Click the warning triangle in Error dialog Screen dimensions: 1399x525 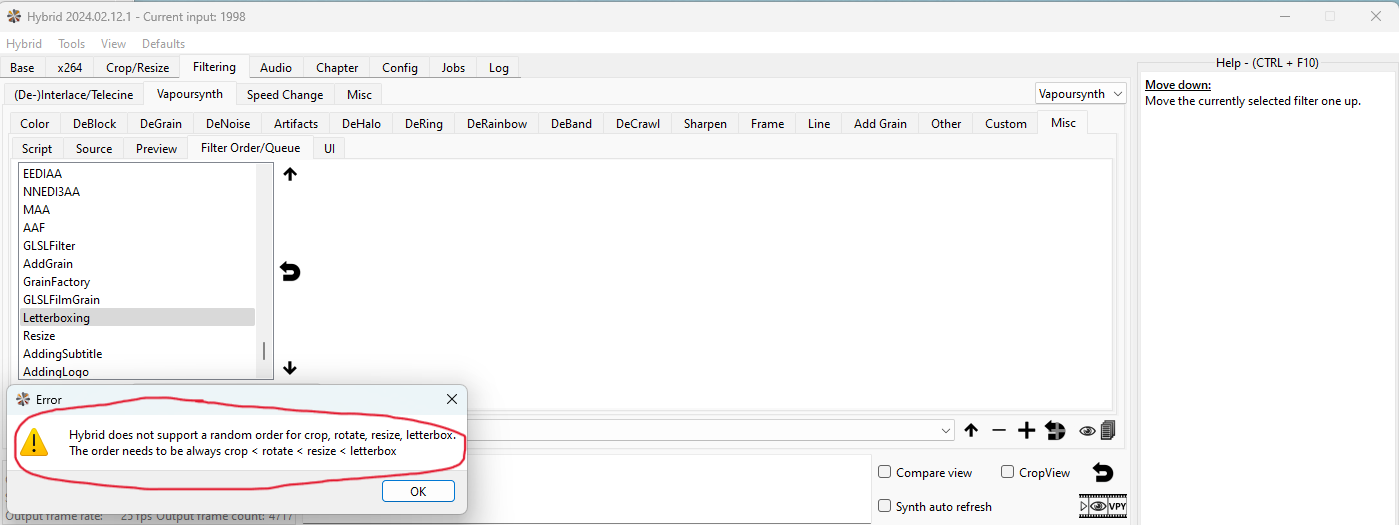[35, 441]
